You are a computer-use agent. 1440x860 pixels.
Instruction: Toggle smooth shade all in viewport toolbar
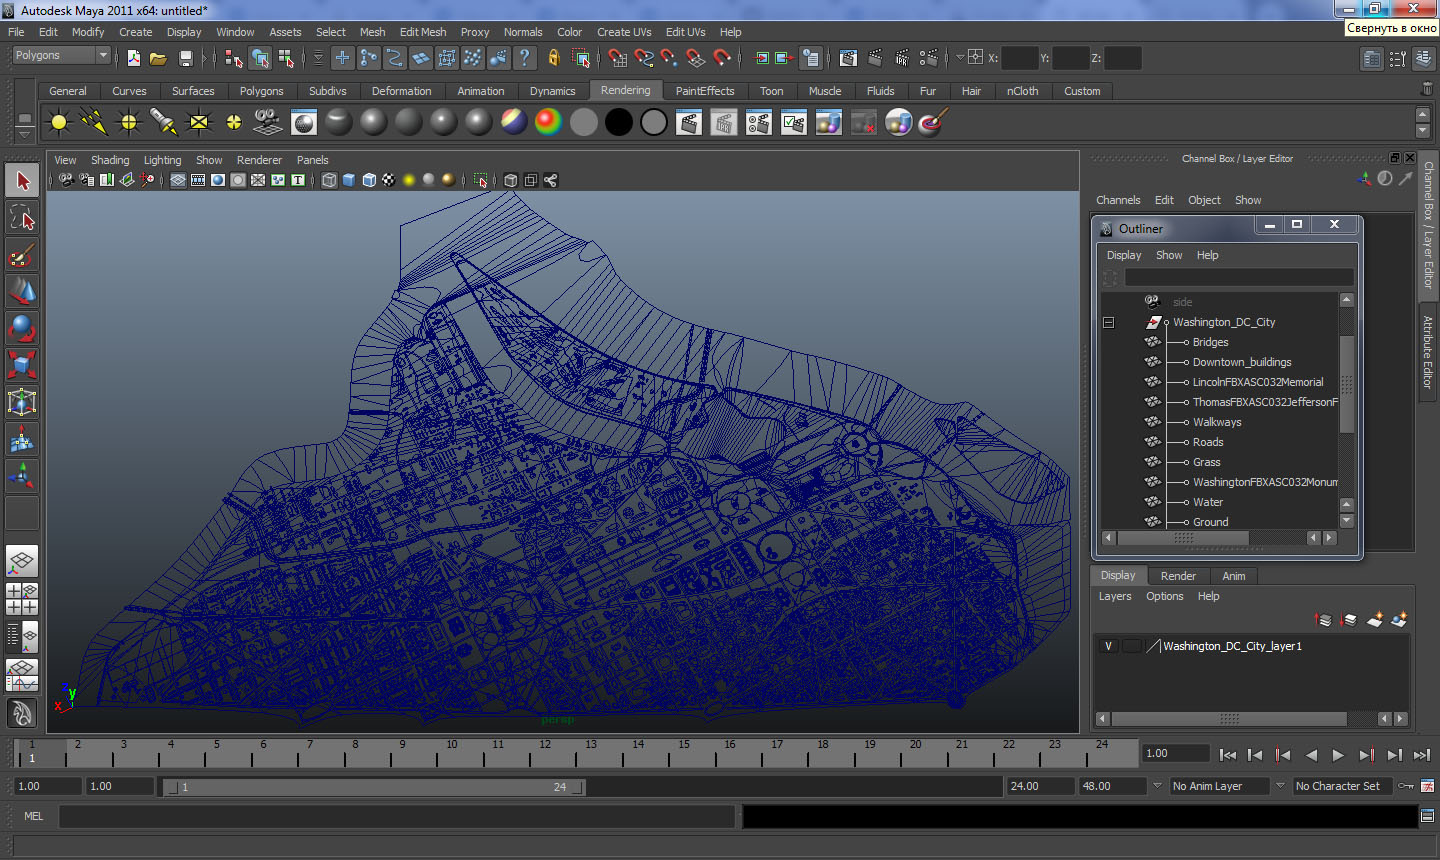(349, 180)
